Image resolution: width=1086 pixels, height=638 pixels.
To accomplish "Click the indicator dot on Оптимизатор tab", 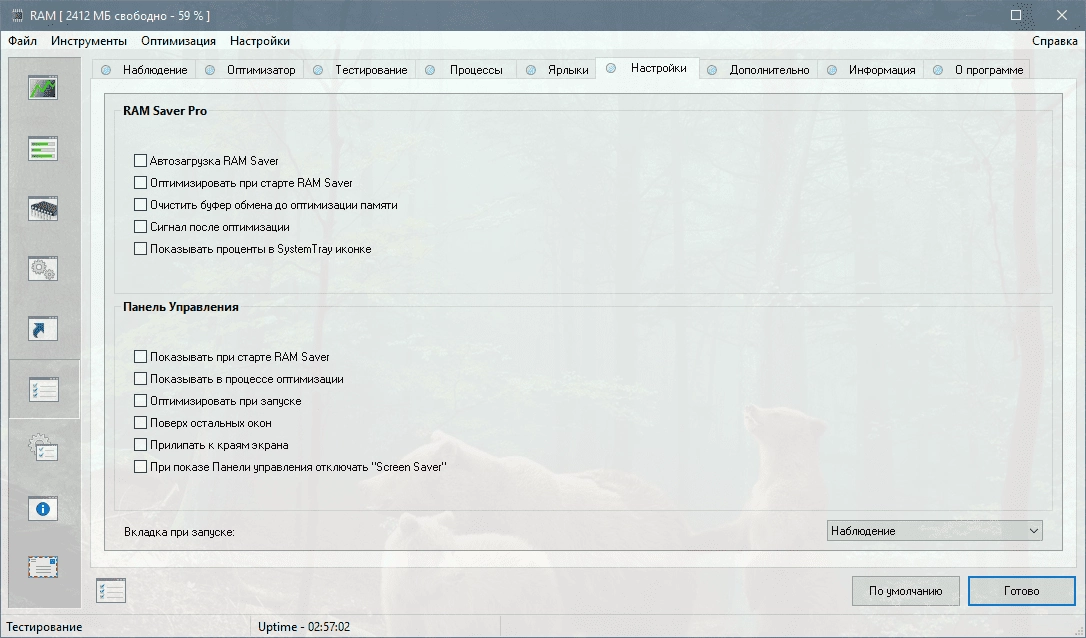I will tap(210, 69).
